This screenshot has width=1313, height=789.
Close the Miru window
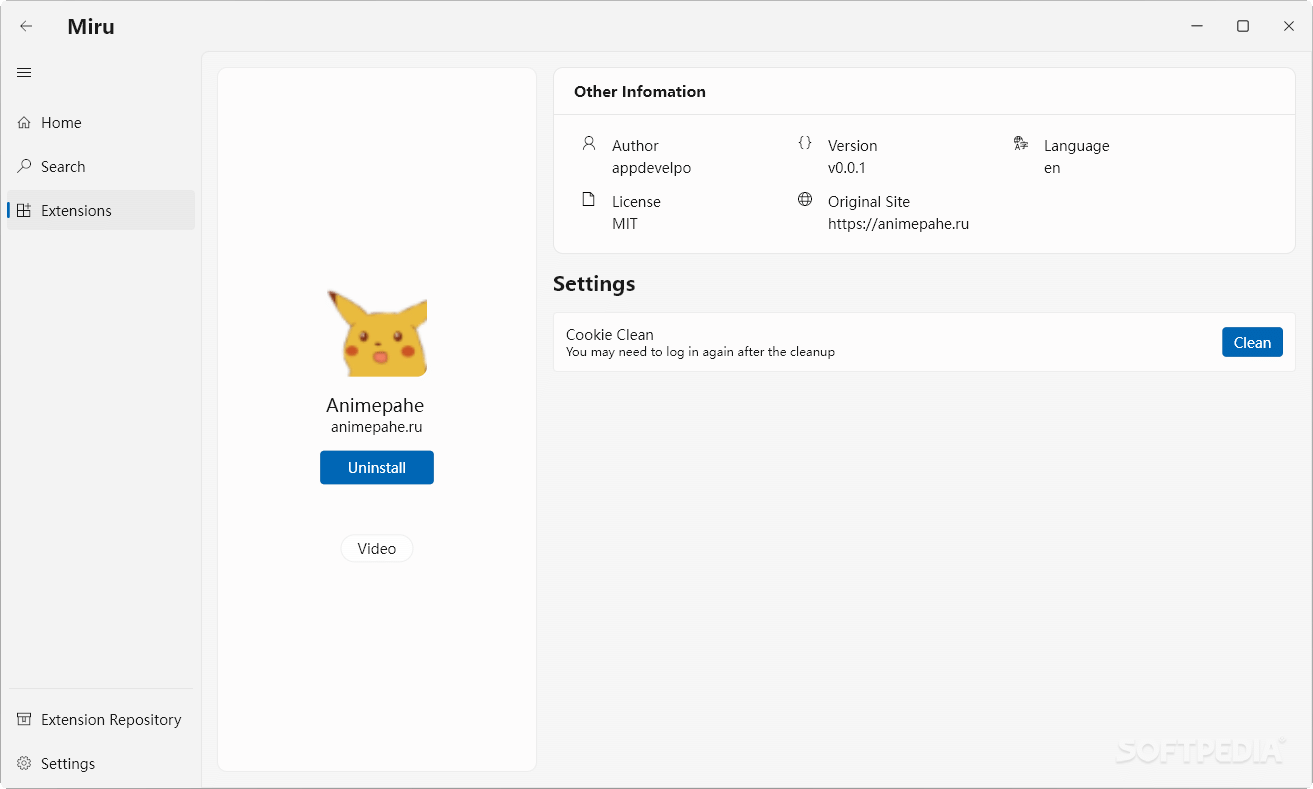pos(1289,26)
